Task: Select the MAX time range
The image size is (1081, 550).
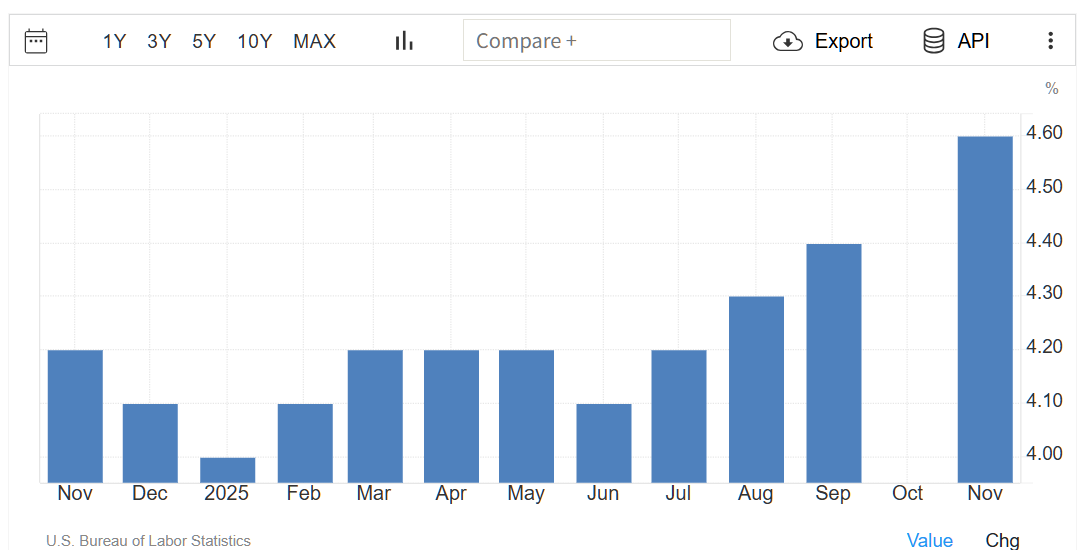Action: point(314,41)
